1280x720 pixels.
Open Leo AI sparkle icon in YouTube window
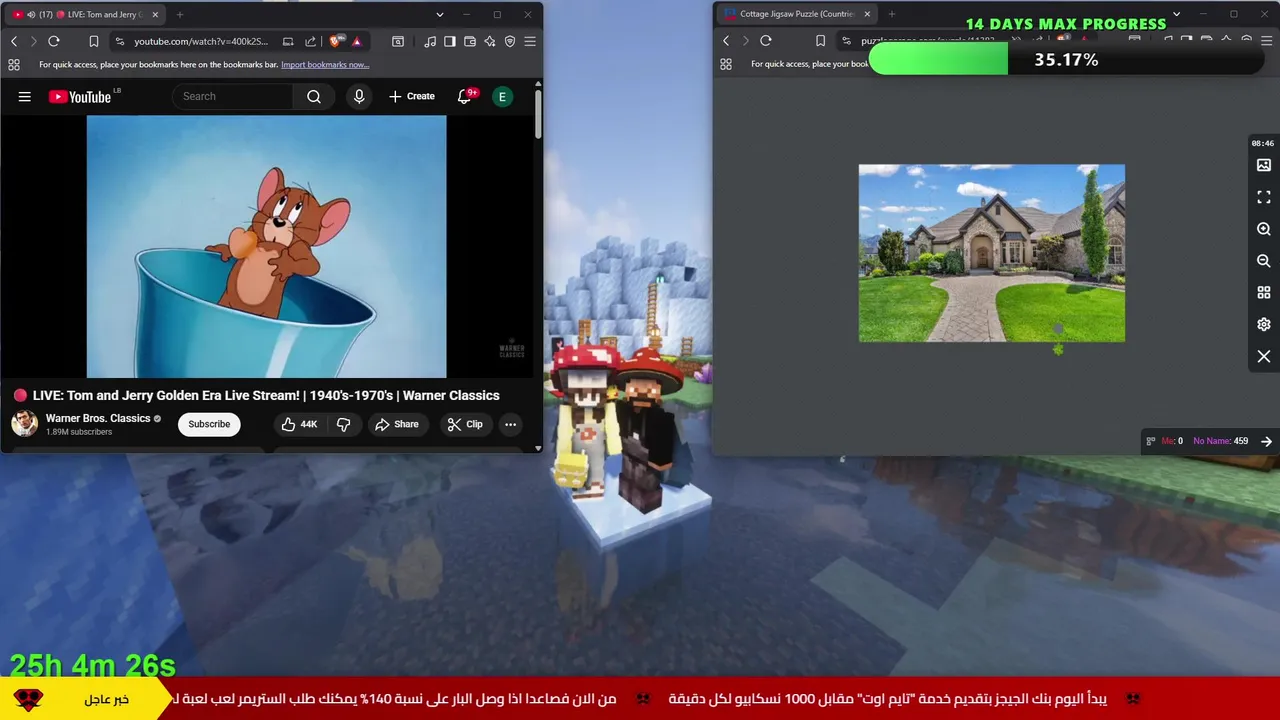(490, 41)
